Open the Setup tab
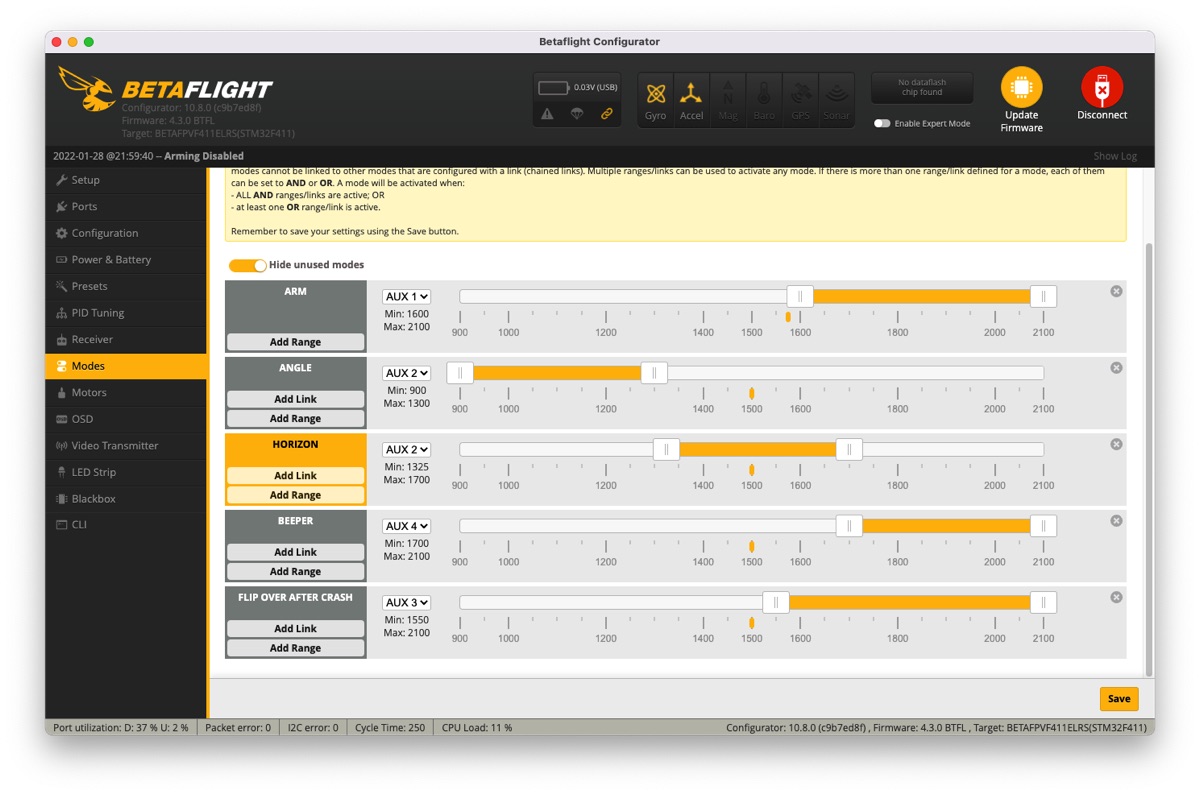 tap(126, 180)
